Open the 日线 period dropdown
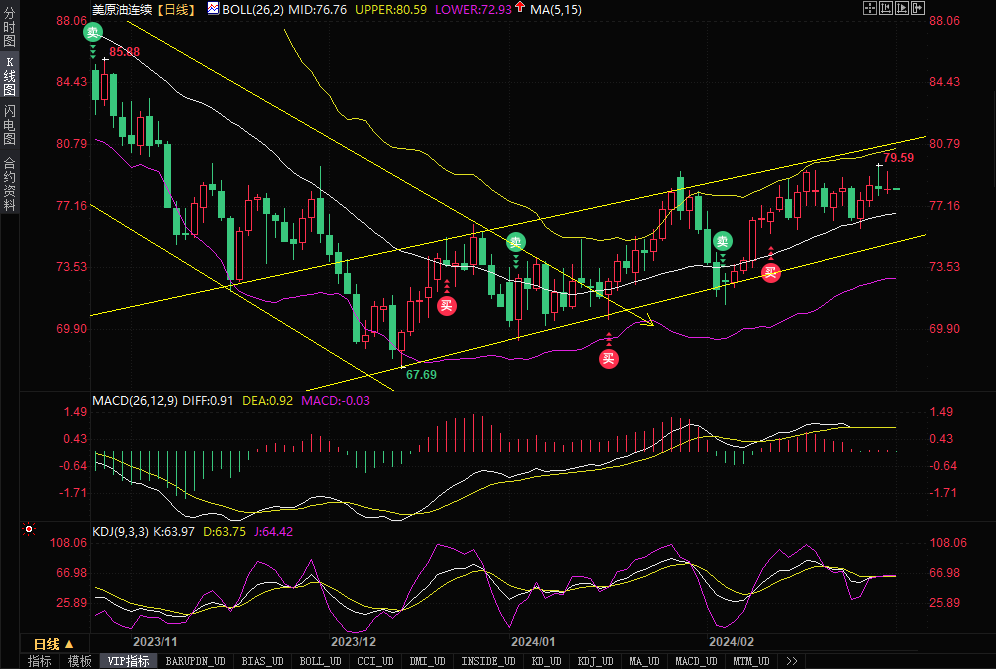The height and width of the screenshot is (669, 996). (53, 643)
